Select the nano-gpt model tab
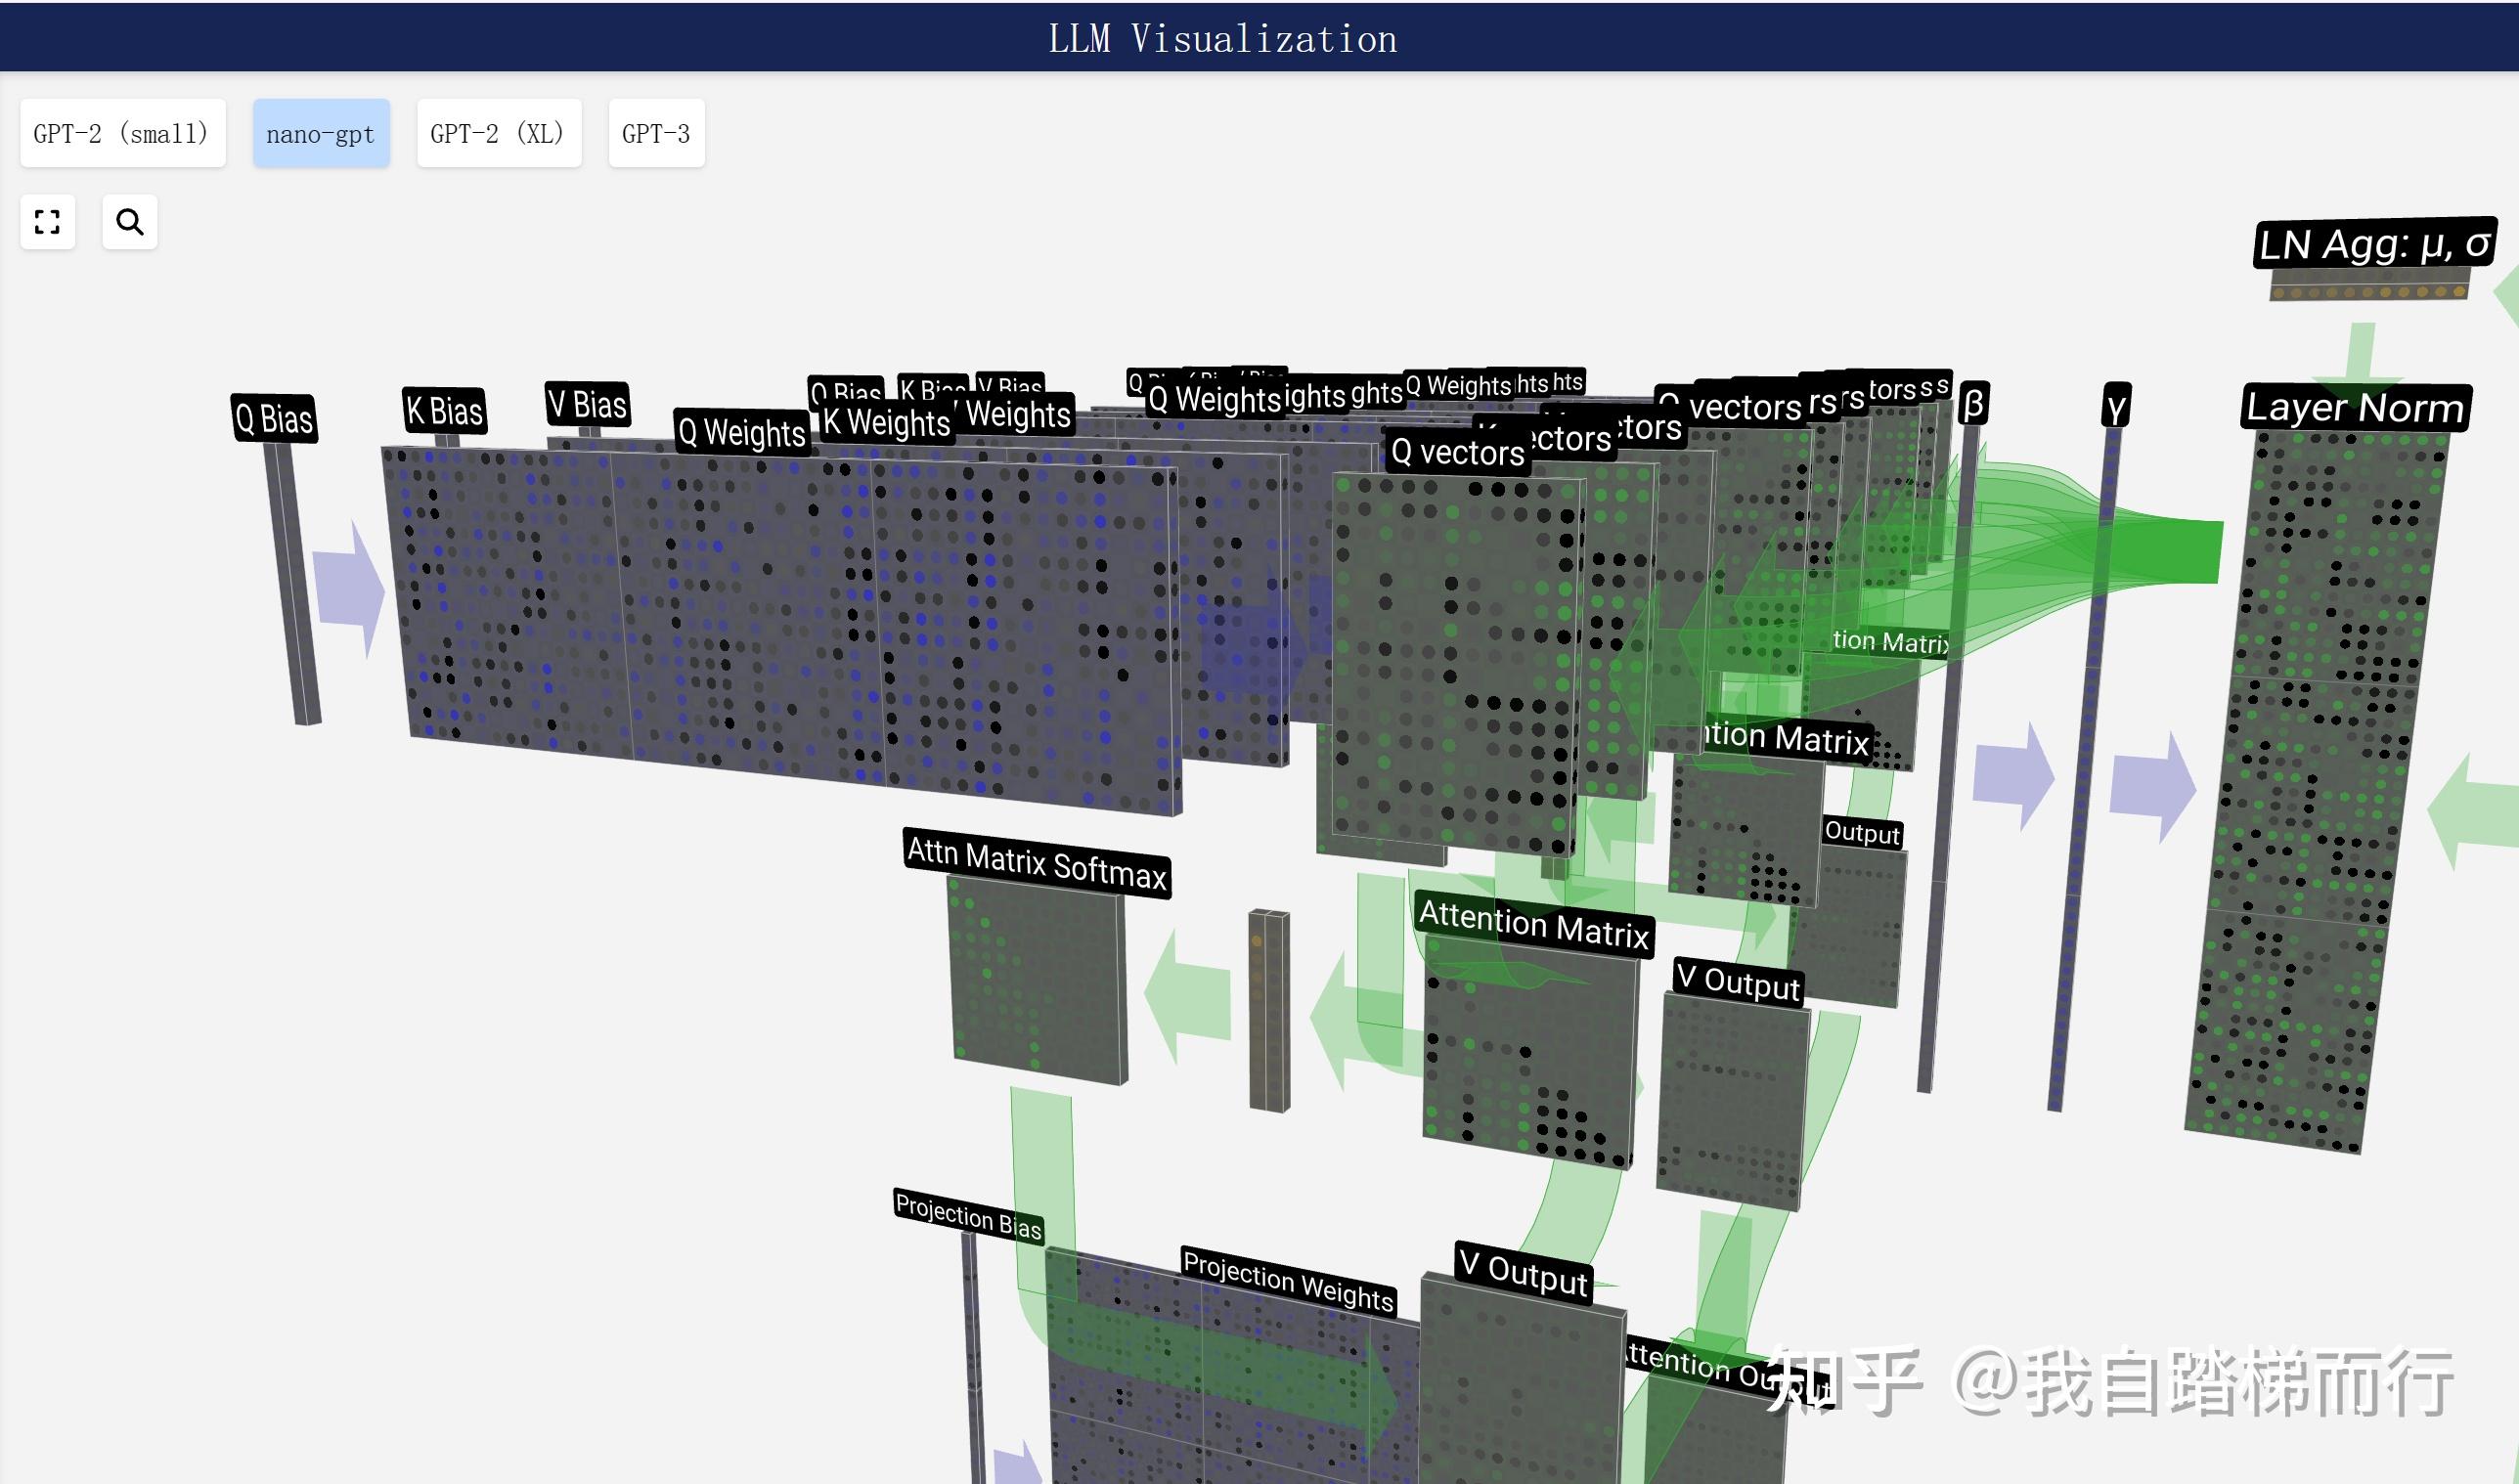 pyautogui.click(x=321, y=133)
